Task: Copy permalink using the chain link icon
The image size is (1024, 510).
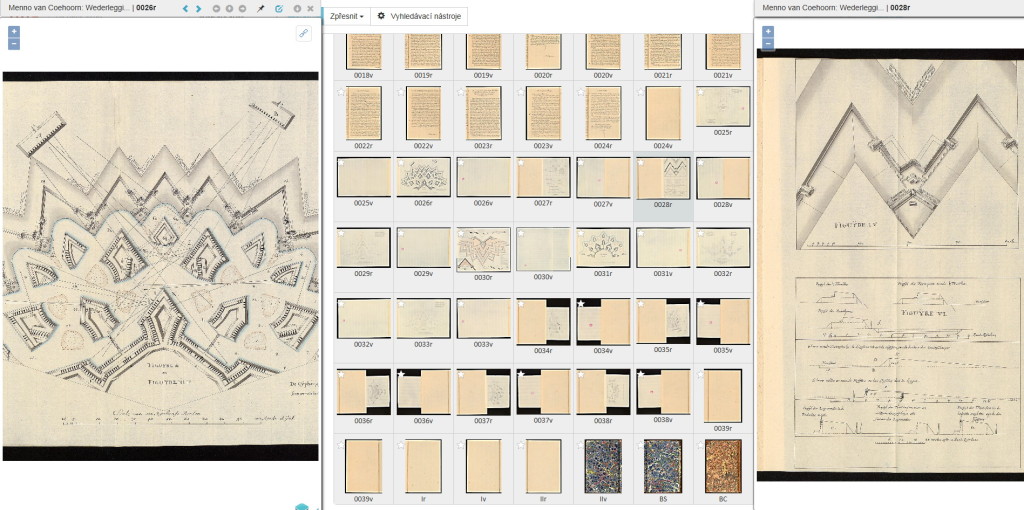Action: point(303,33)
